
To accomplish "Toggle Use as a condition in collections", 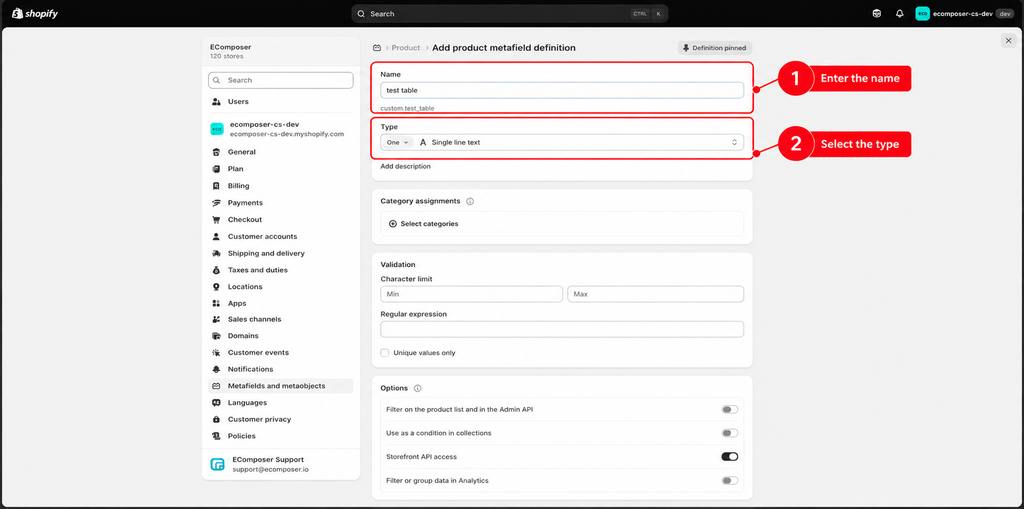I will 729,433.
